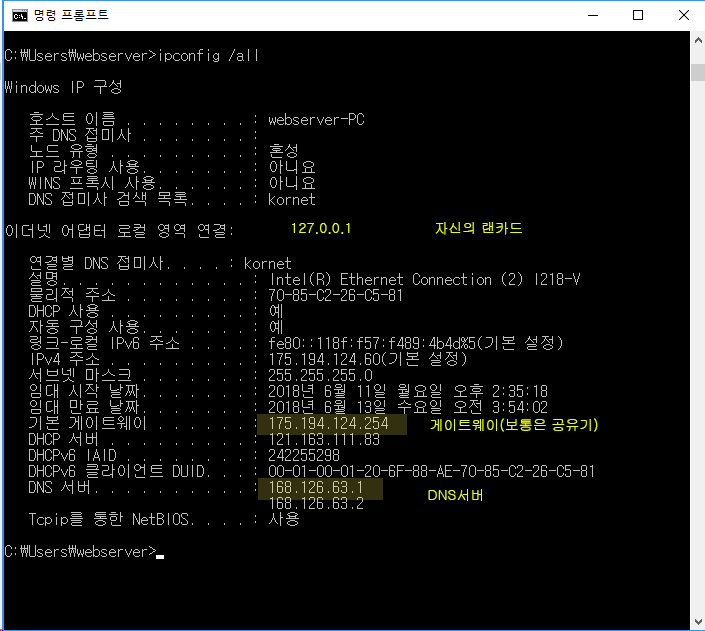Image resolution: width=705 pixels, height=631 pixels.
Task: Minimize the 명령 프롬프트 window
Action: [593, 15]
